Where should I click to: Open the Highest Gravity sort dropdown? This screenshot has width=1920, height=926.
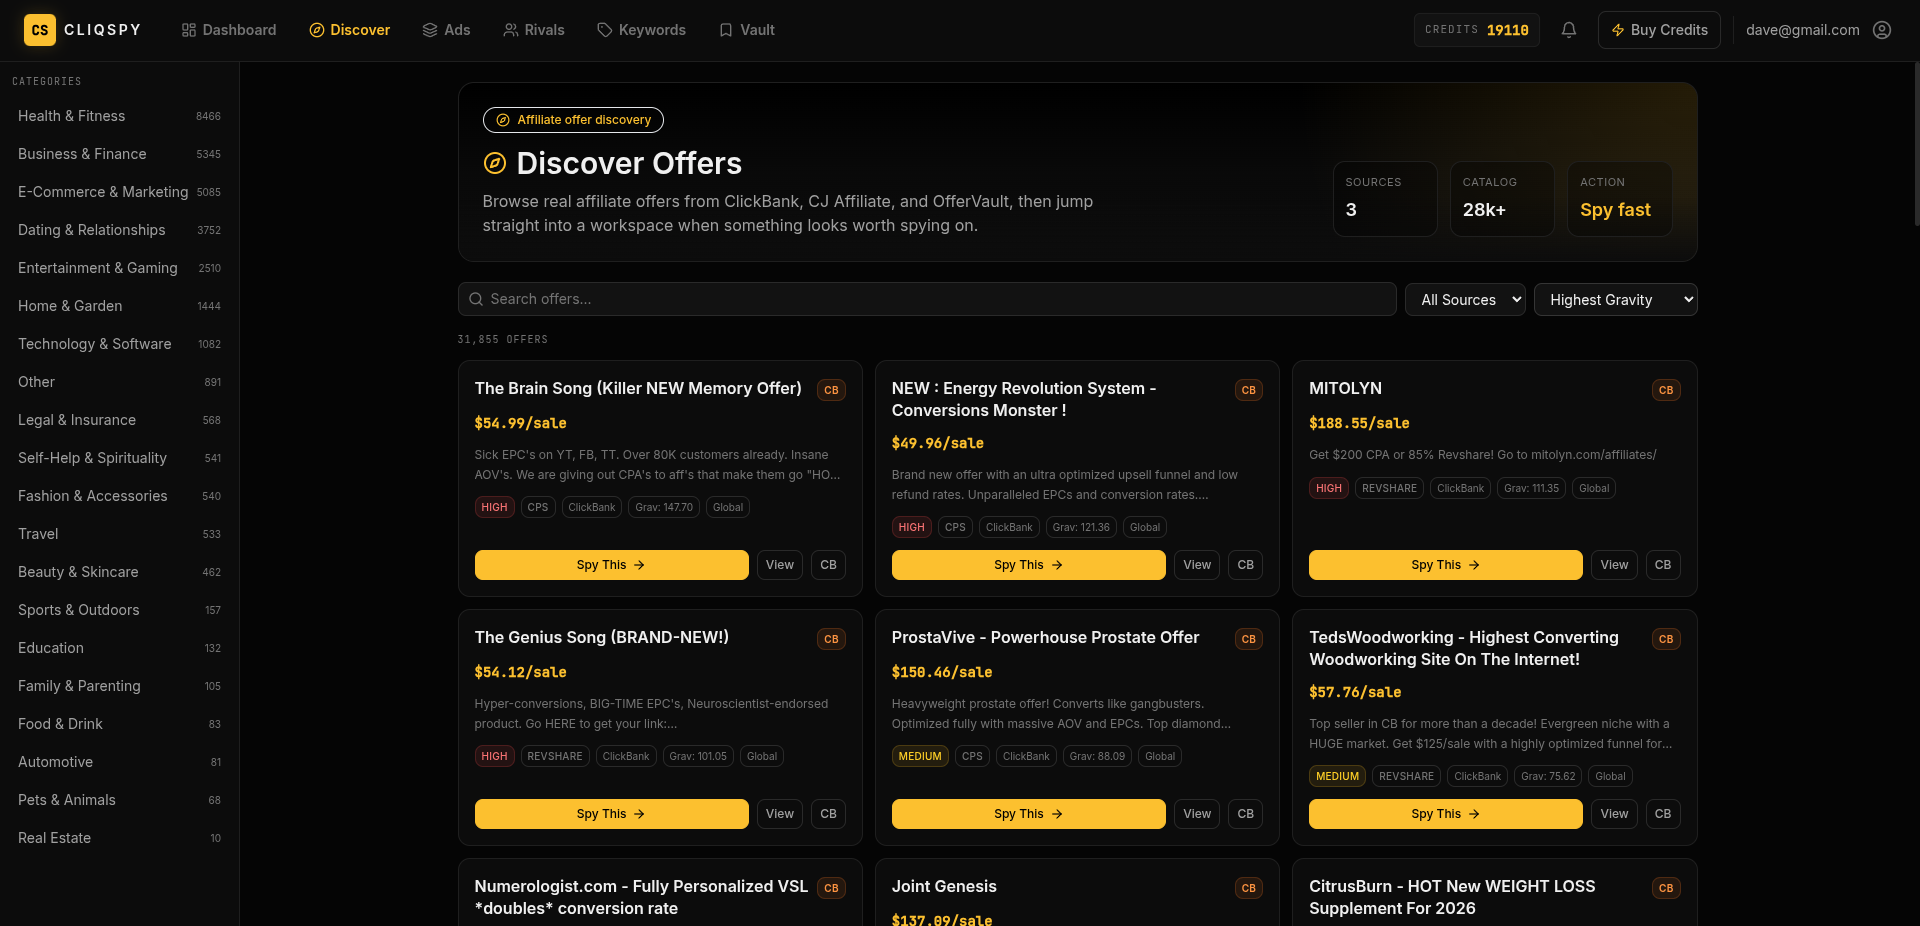(x=1615, y=299)
